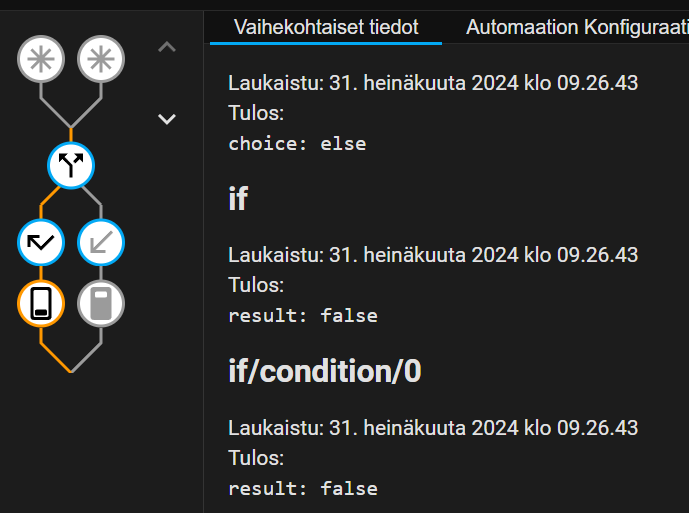689x513 pixels.
Task: Select the diagonal arrow default-path node
Action: 101,242
